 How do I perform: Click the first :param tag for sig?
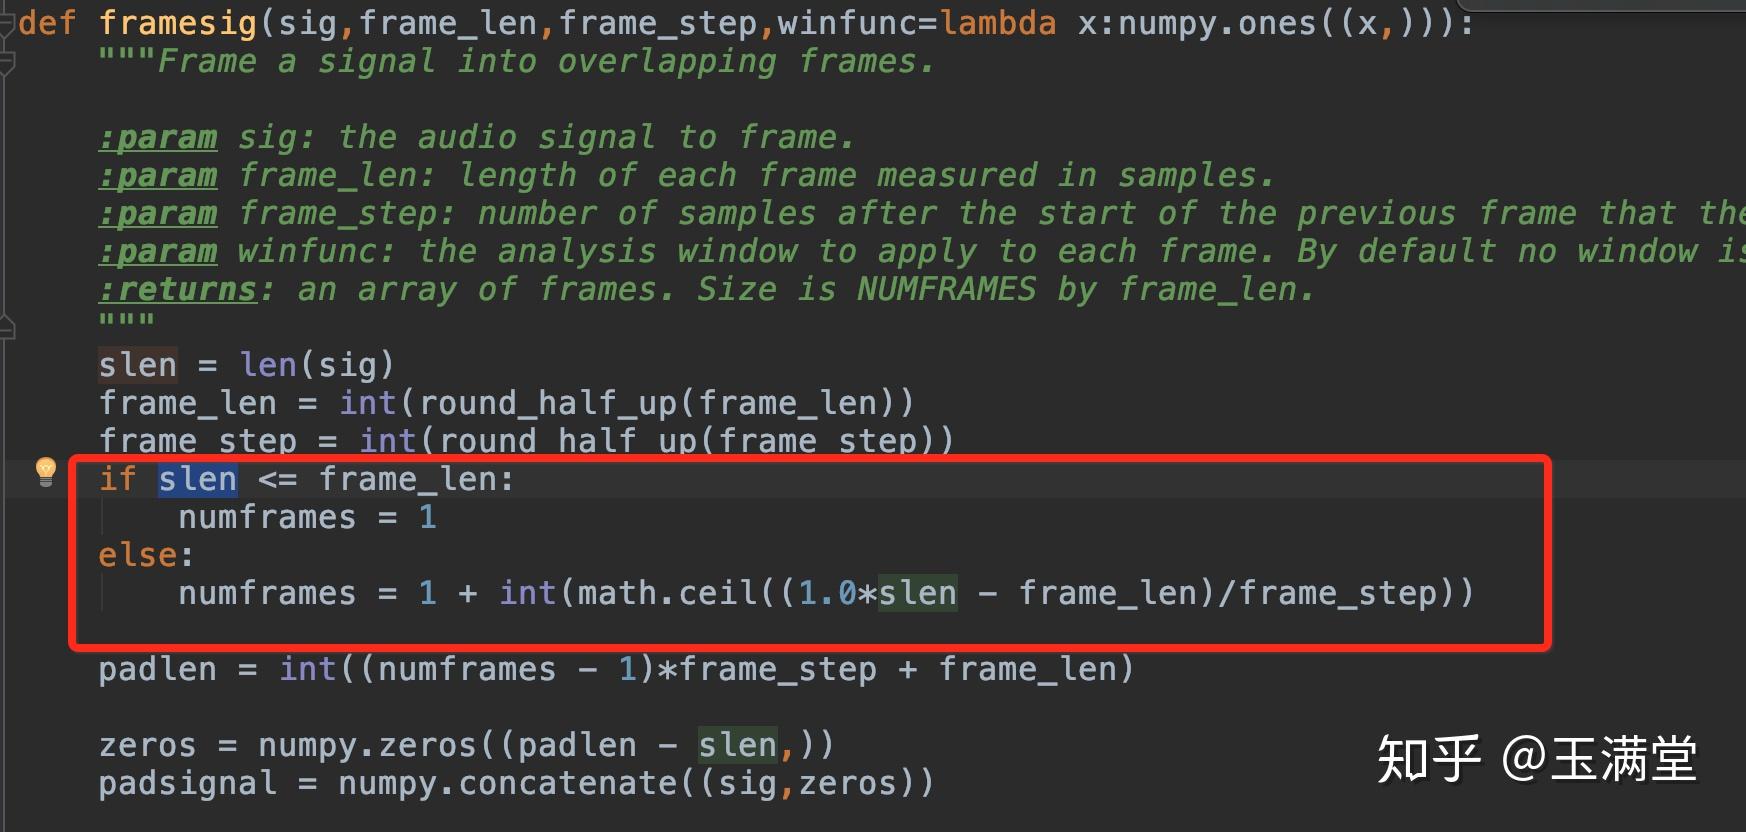pos(158,137)
